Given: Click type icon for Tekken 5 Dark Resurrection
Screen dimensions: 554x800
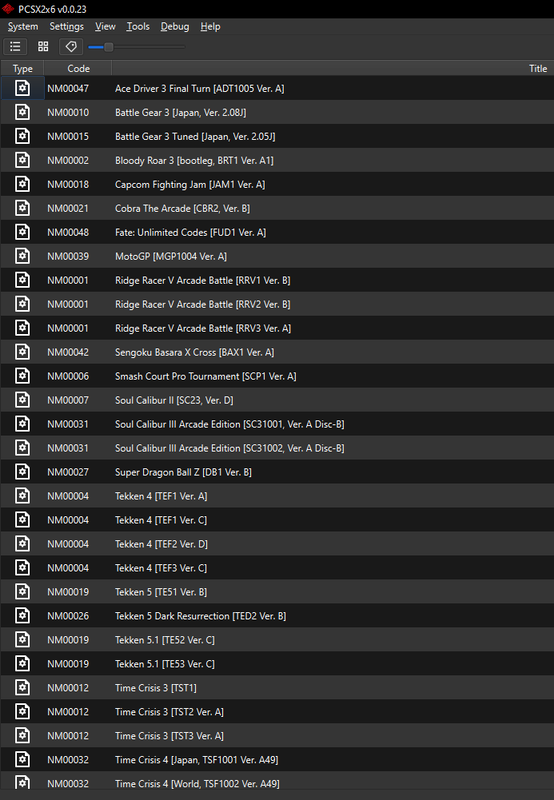Looking at the screenshot, I should [x=22, y=616].
